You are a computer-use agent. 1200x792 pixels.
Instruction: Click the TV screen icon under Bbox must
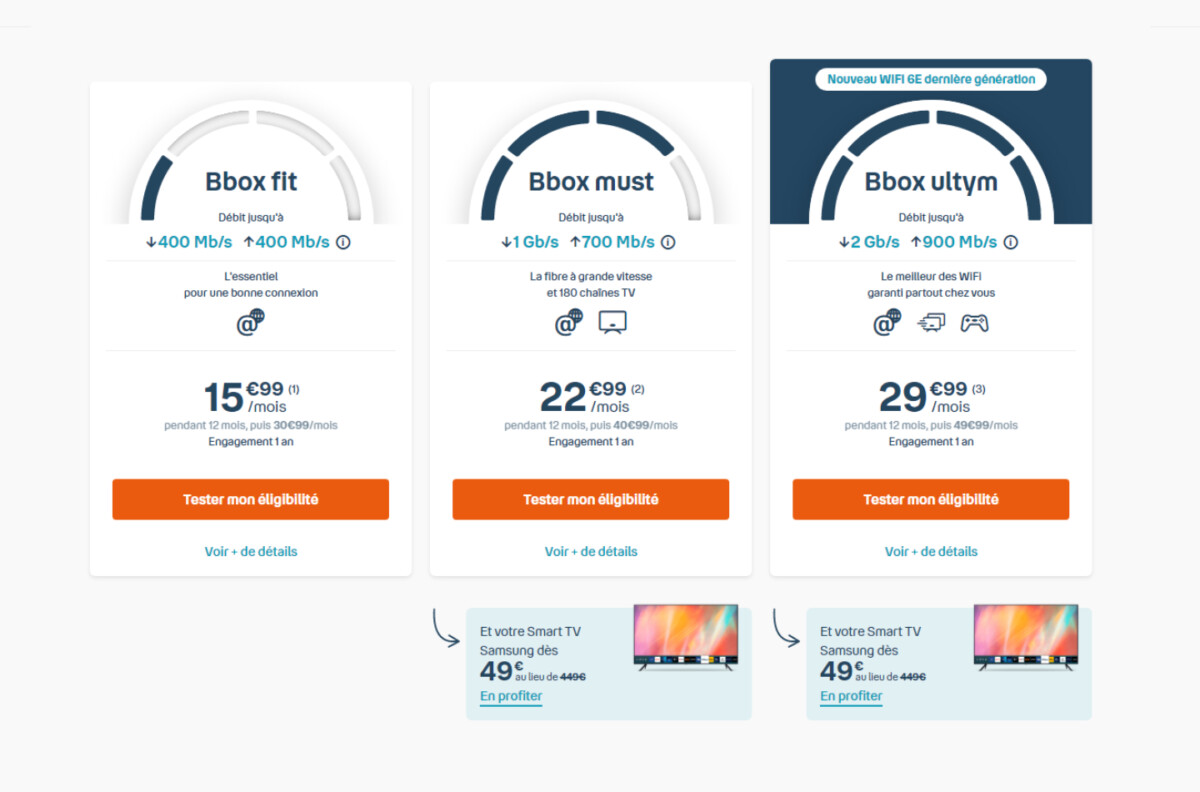pos(612,322)
